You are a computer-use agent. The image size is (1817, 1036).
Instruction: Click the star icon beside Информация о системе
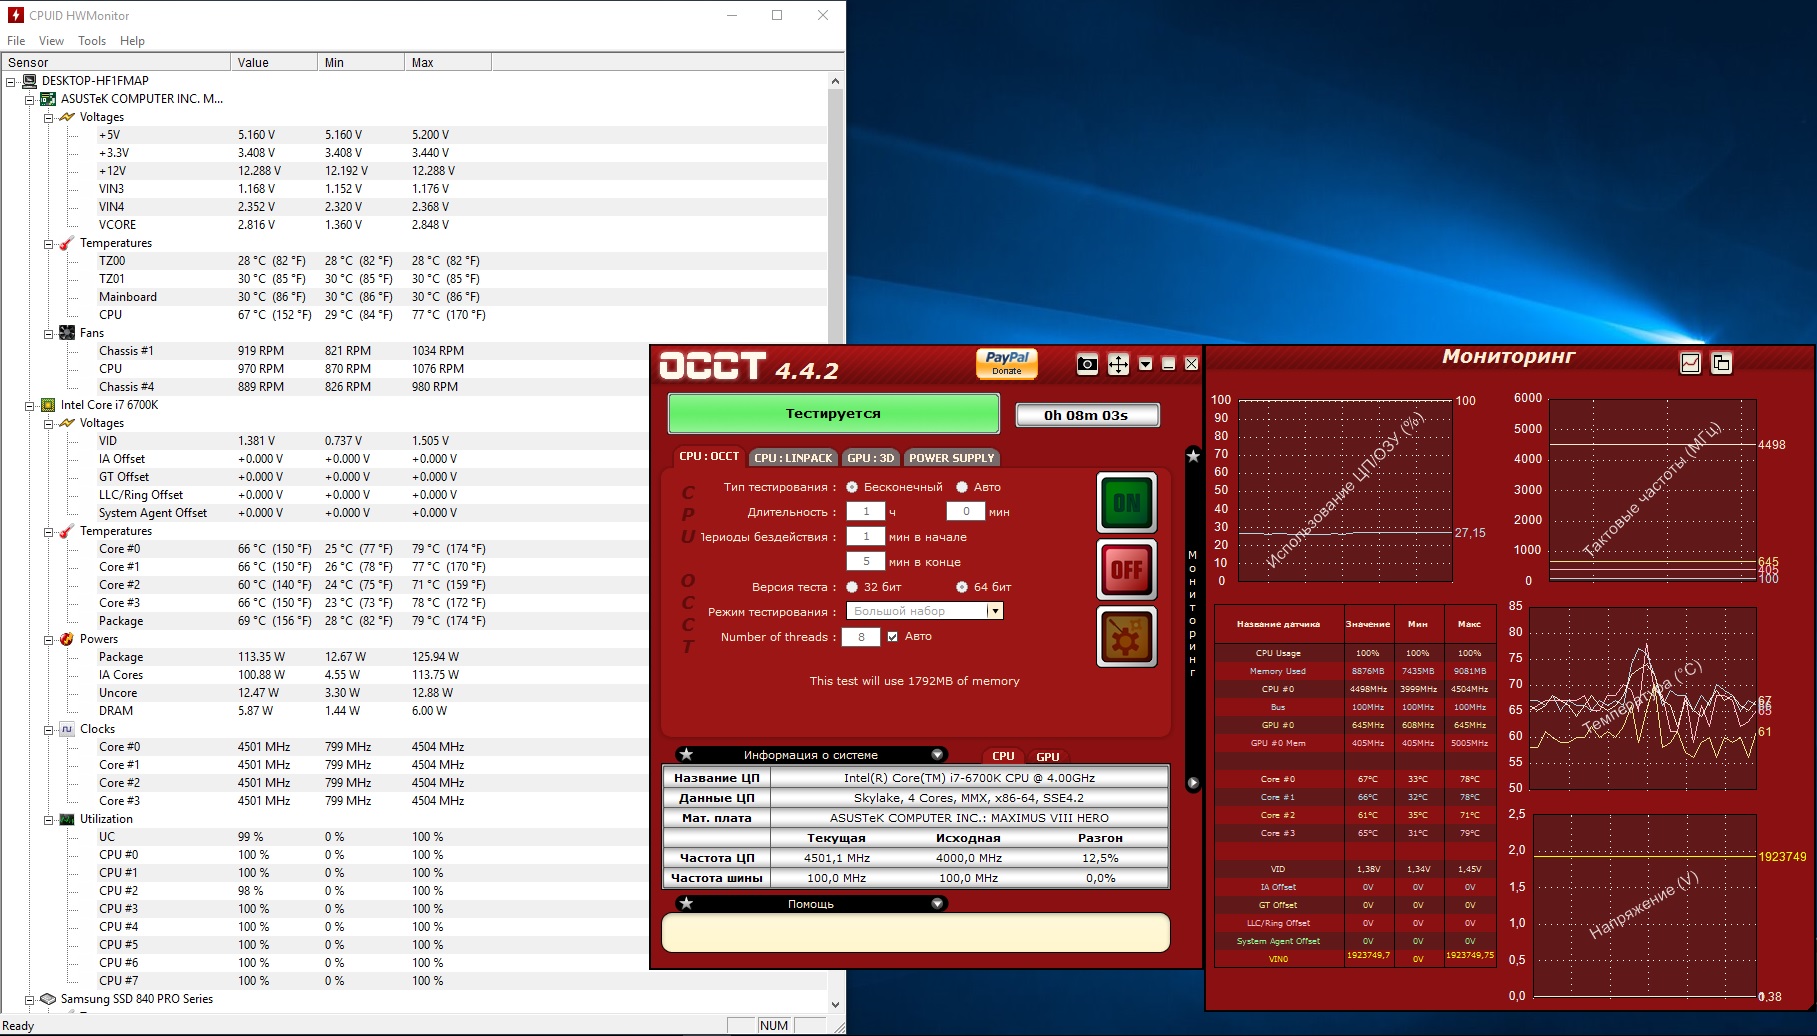pos(686,755)
